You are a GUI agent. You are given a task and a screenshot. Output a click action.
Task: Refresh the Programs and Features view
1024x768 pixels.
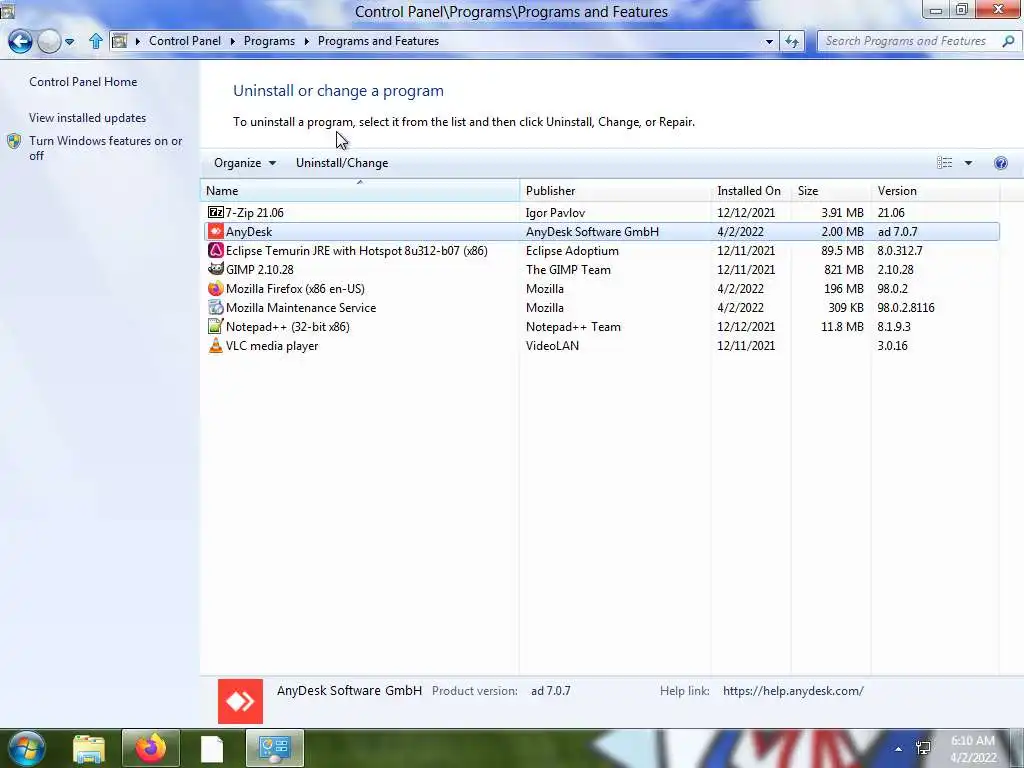[x=792, y=41]
